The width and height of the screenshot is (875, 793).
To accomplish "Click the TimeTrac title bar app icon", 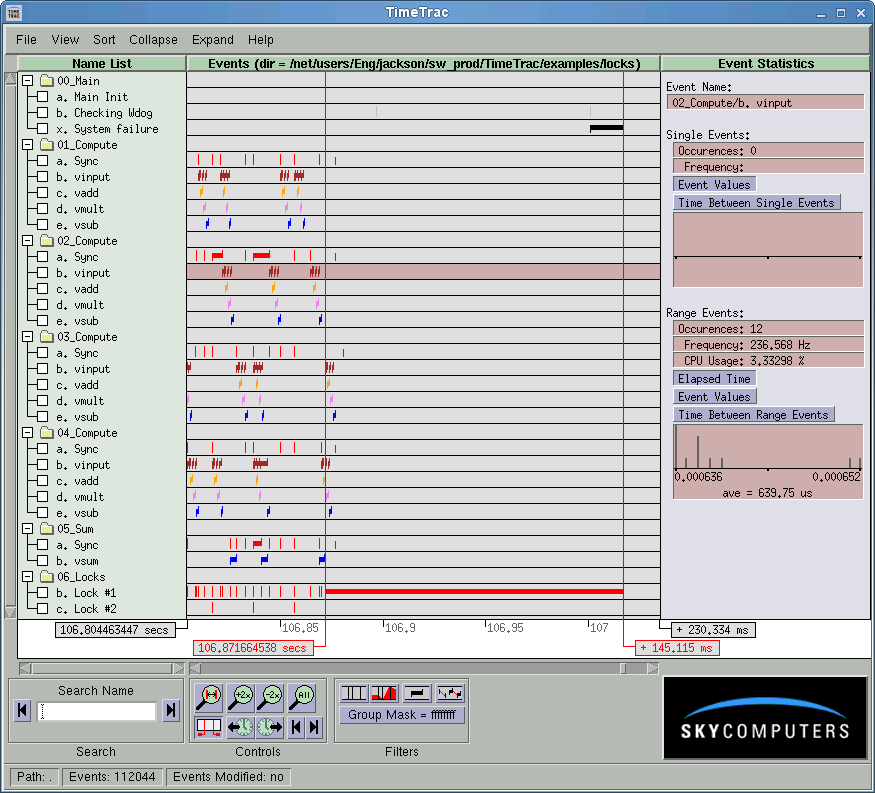I will 14,12.
